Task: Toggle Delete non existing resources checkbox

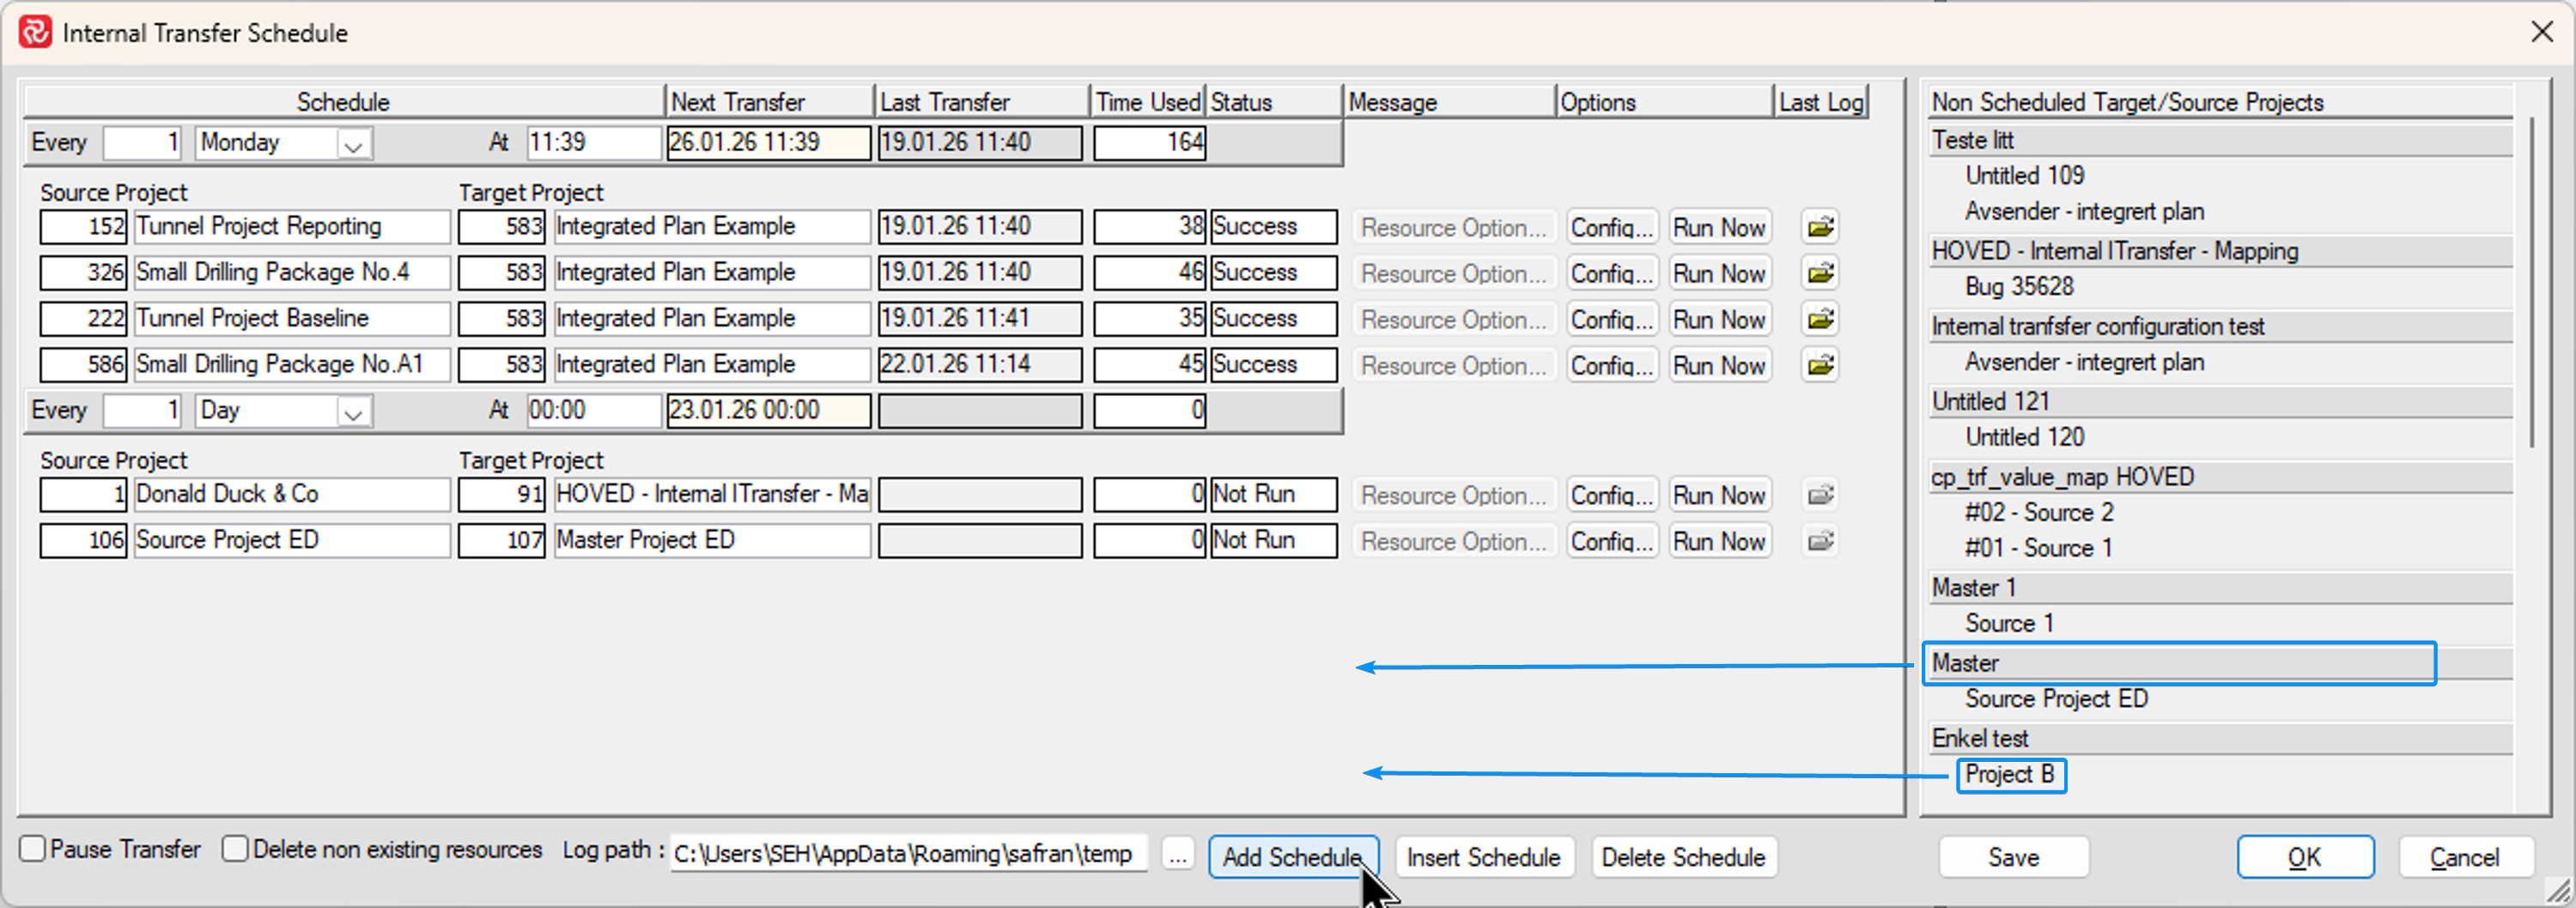Action: click(x=235, y=849)
